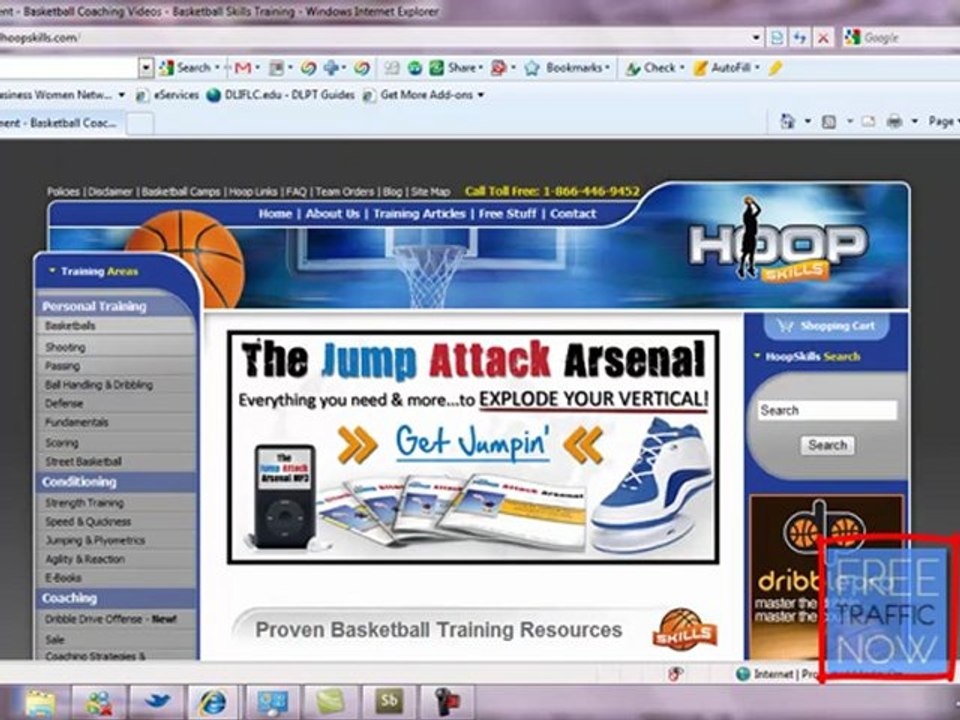
Task: Click the yellow highlighter icon on the toolbar
Action: tap(775, 68)
